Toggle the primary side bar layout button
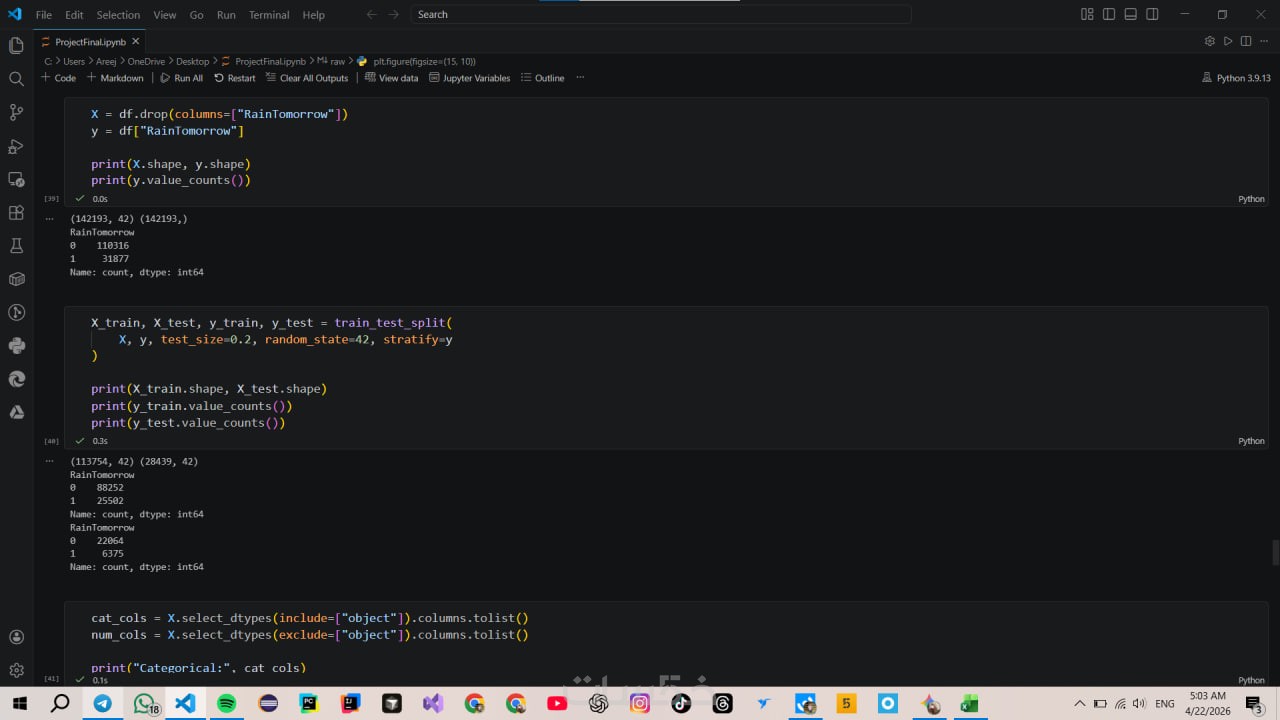 [x=1109, y=15]
